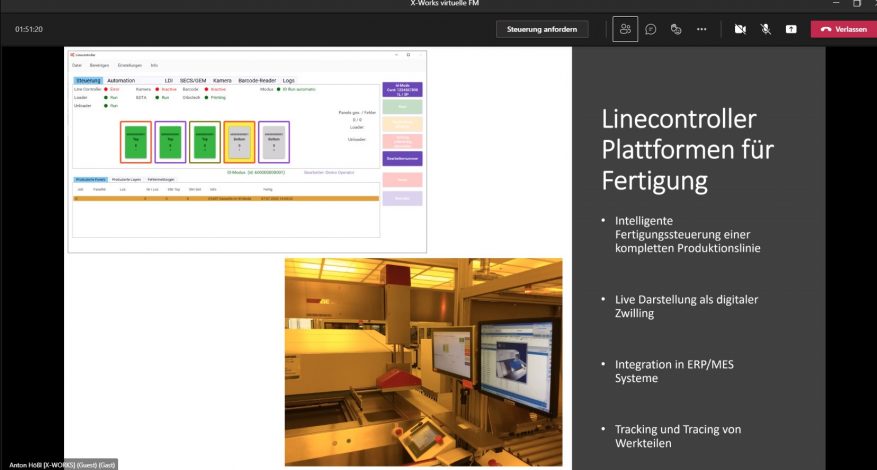The height and width of the screenshot is (470, 877).
Task: Open more actions ellipsis menu
Action: [x=701, y=29]
